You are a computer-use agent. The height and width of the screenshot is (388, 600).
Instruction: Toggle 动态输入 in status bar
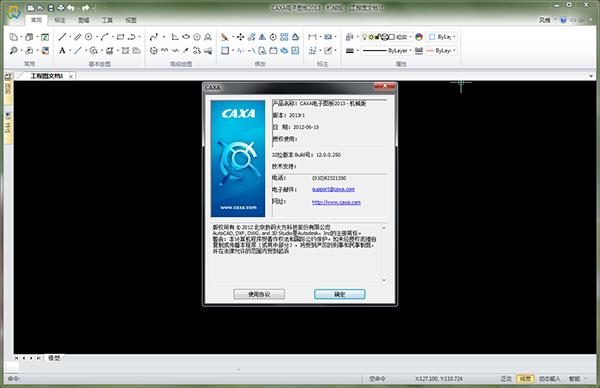click(x=549, y=378)
